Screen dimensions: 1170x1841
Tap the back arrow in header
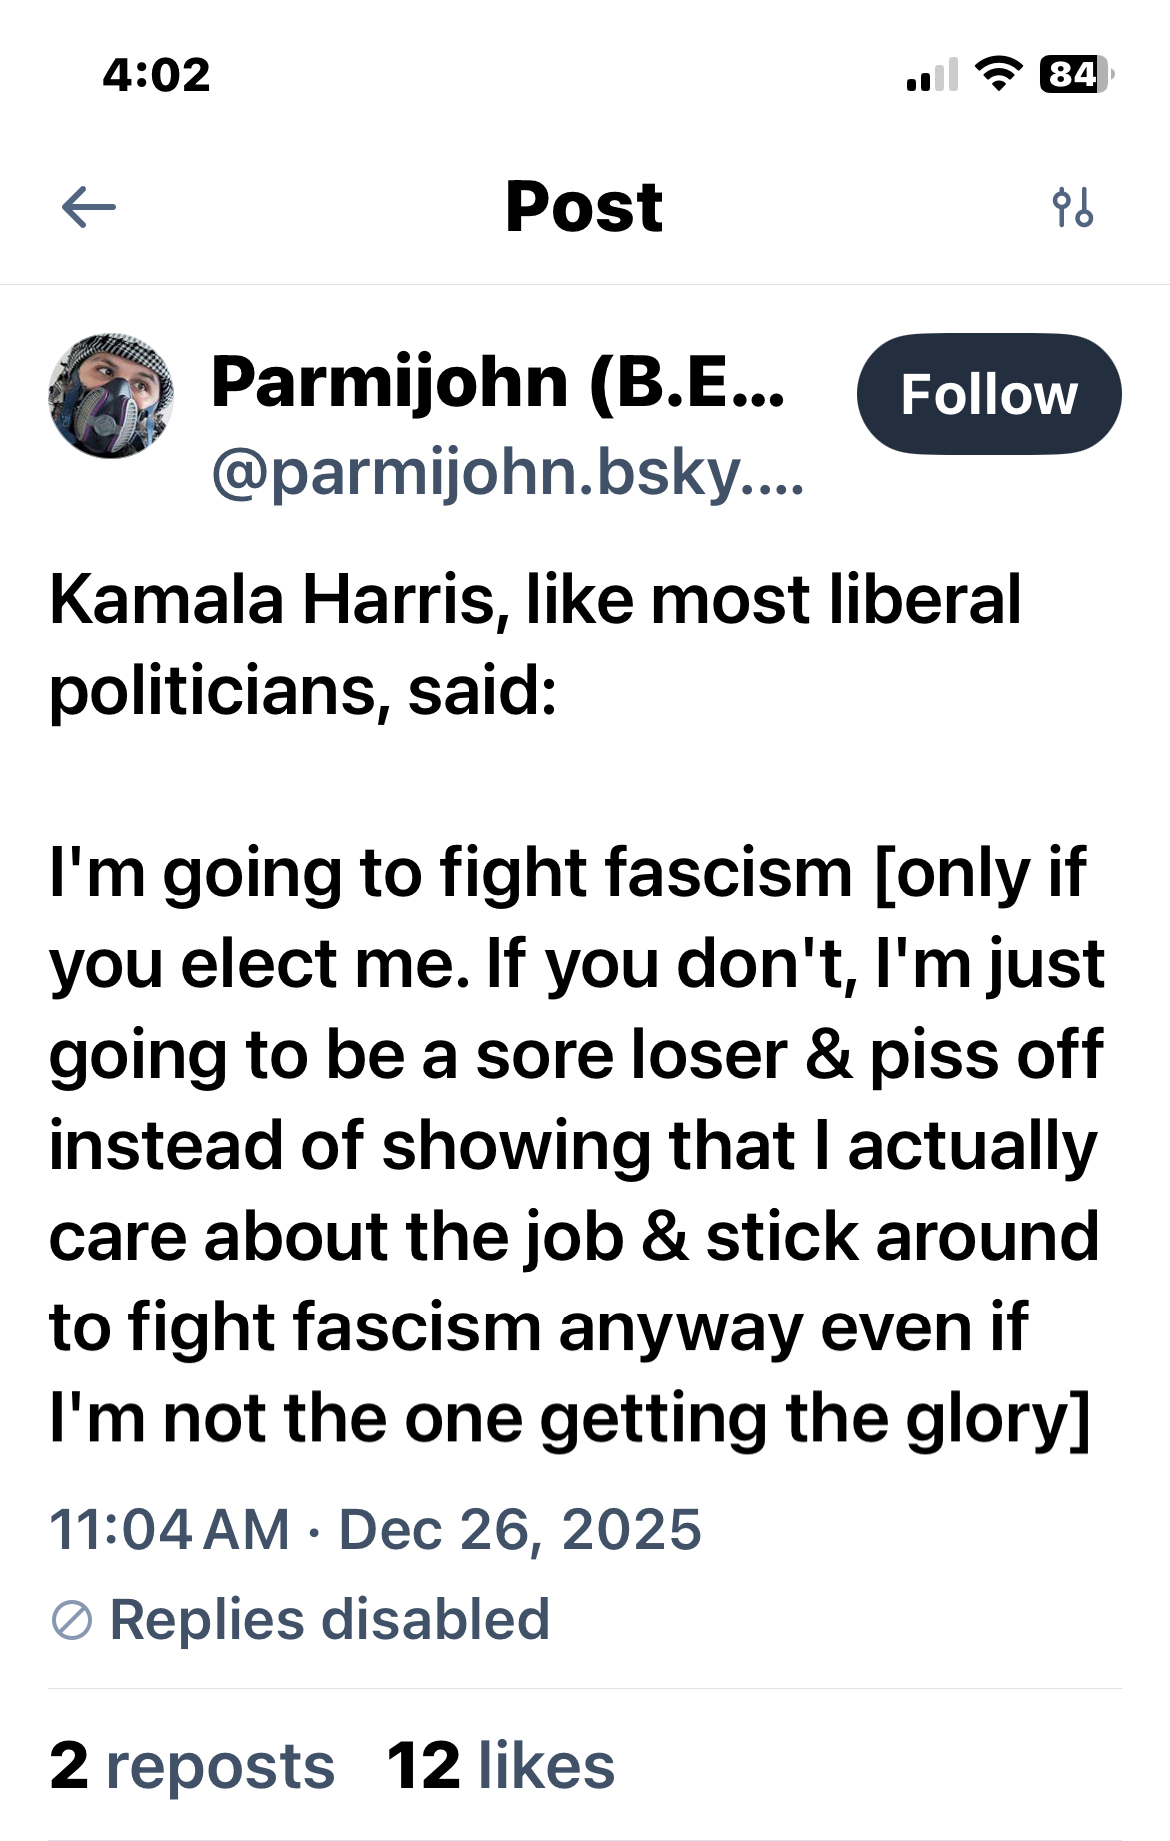89,208
